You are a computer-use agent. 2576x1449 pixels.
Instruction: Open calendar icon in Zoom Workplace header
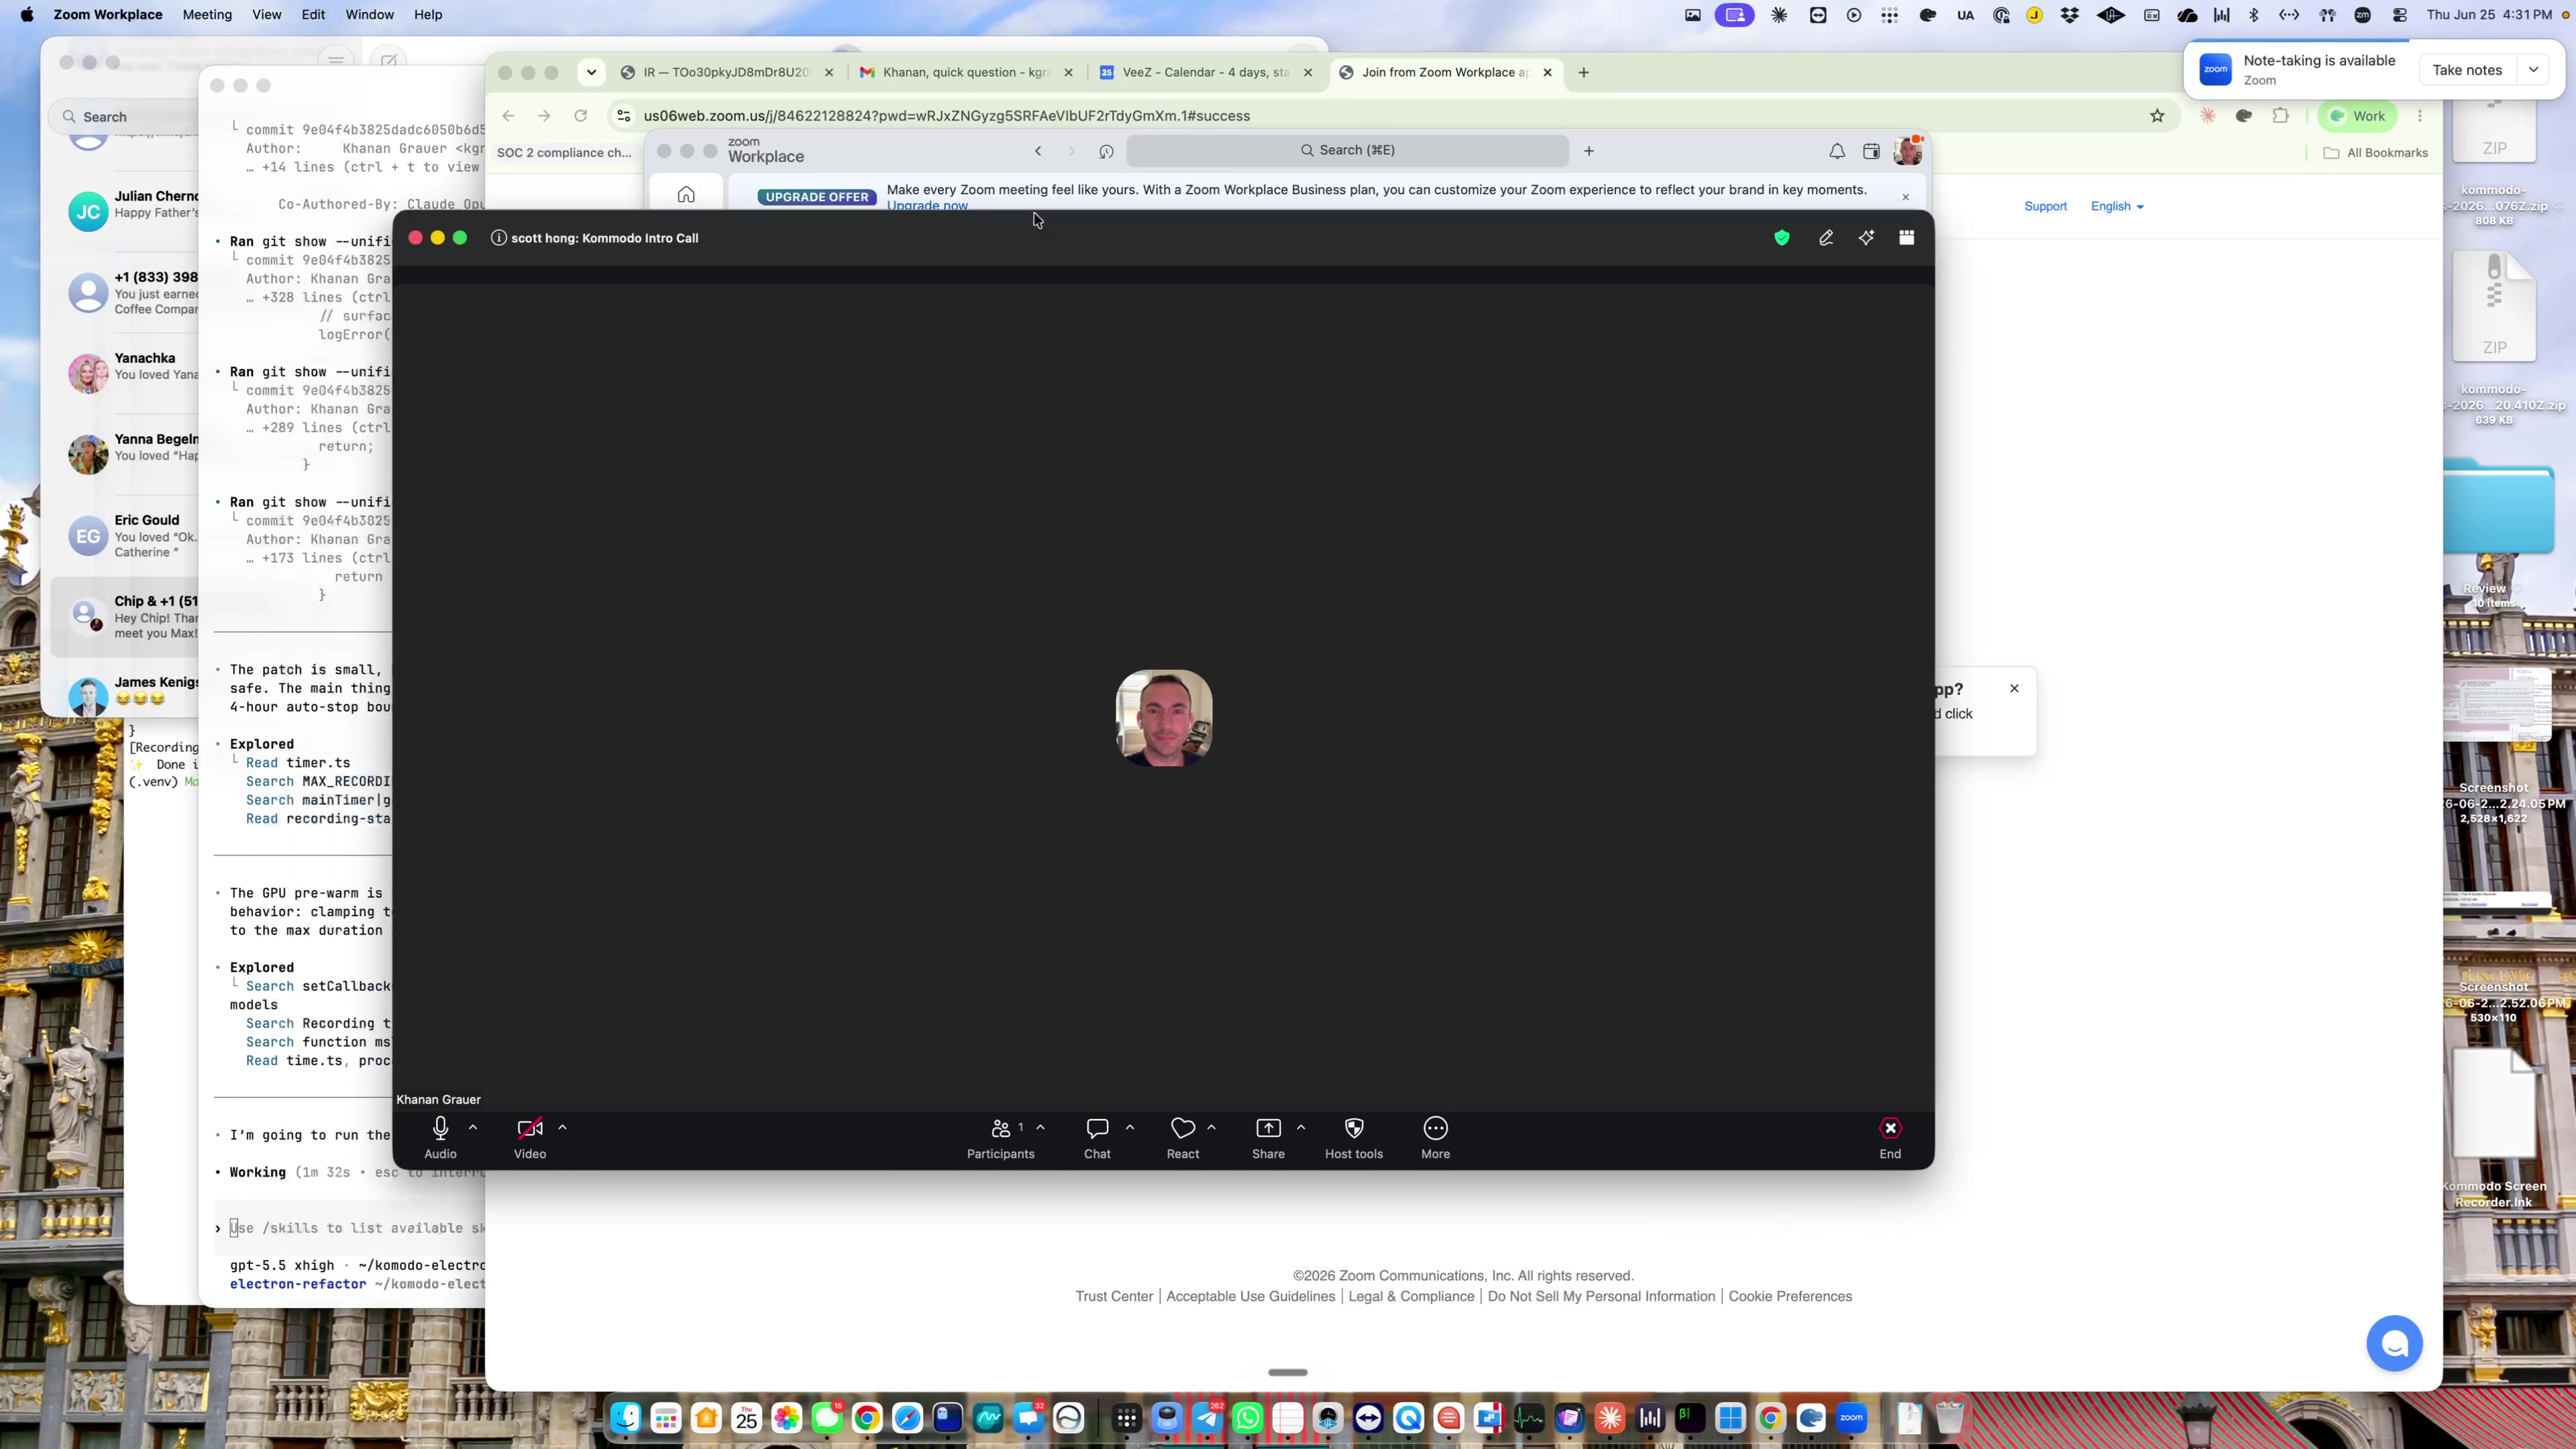[x=1871, y=151]
